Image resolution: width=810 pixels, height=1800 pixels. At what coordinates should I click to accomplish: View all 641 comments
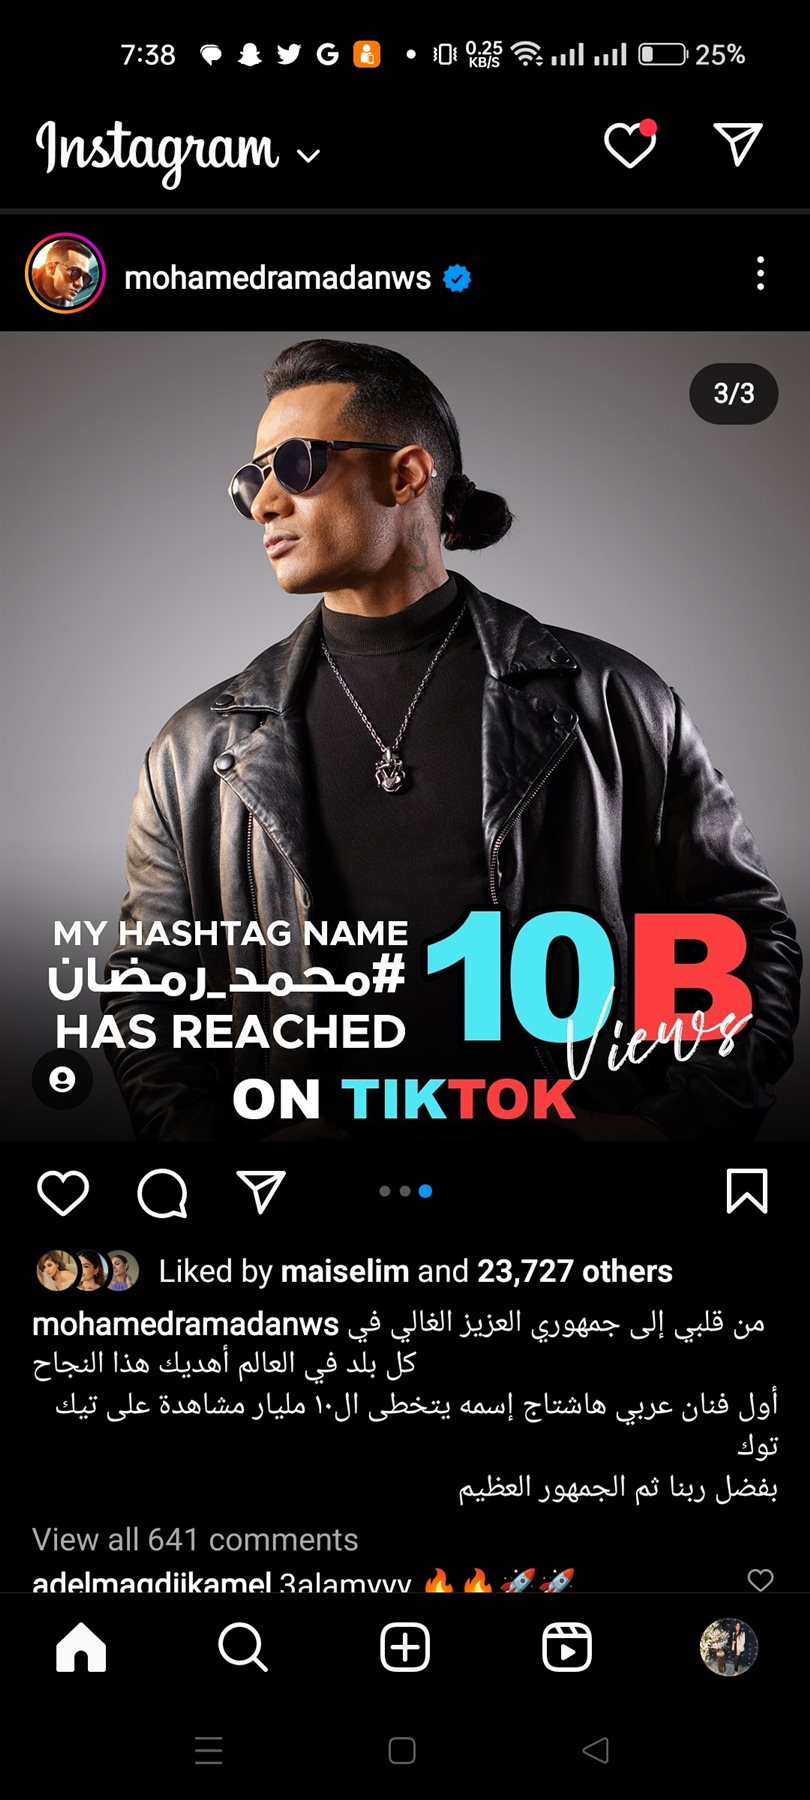195,1539
